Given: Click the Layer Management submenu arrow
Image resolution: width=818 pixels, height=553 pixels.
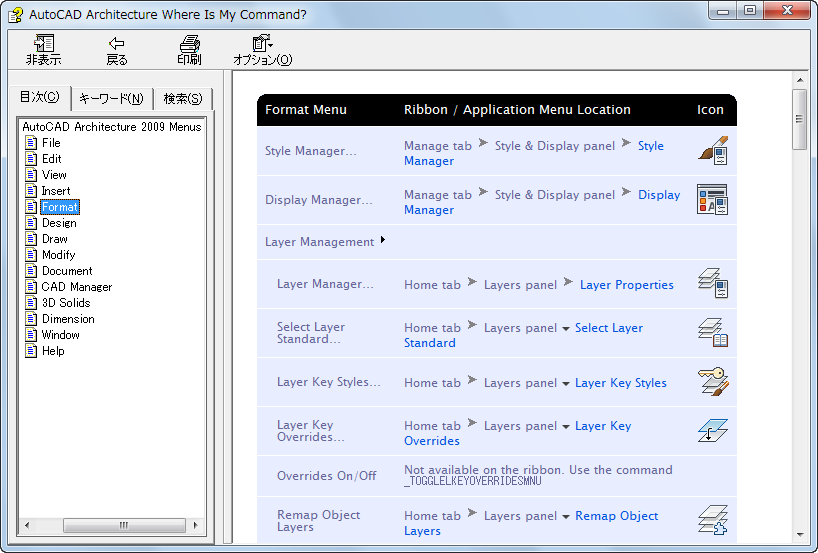Looking at the screenshot, I should tap(383, 240).
